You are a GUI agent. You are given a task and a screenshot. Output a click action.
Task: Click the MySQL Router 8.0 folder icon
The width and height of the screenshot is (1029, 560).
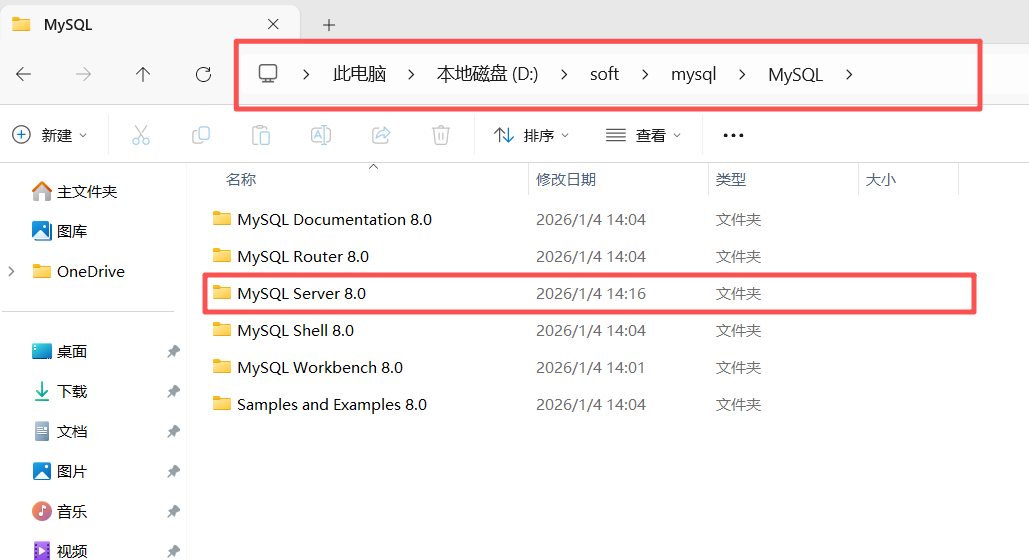click(222, 255)
